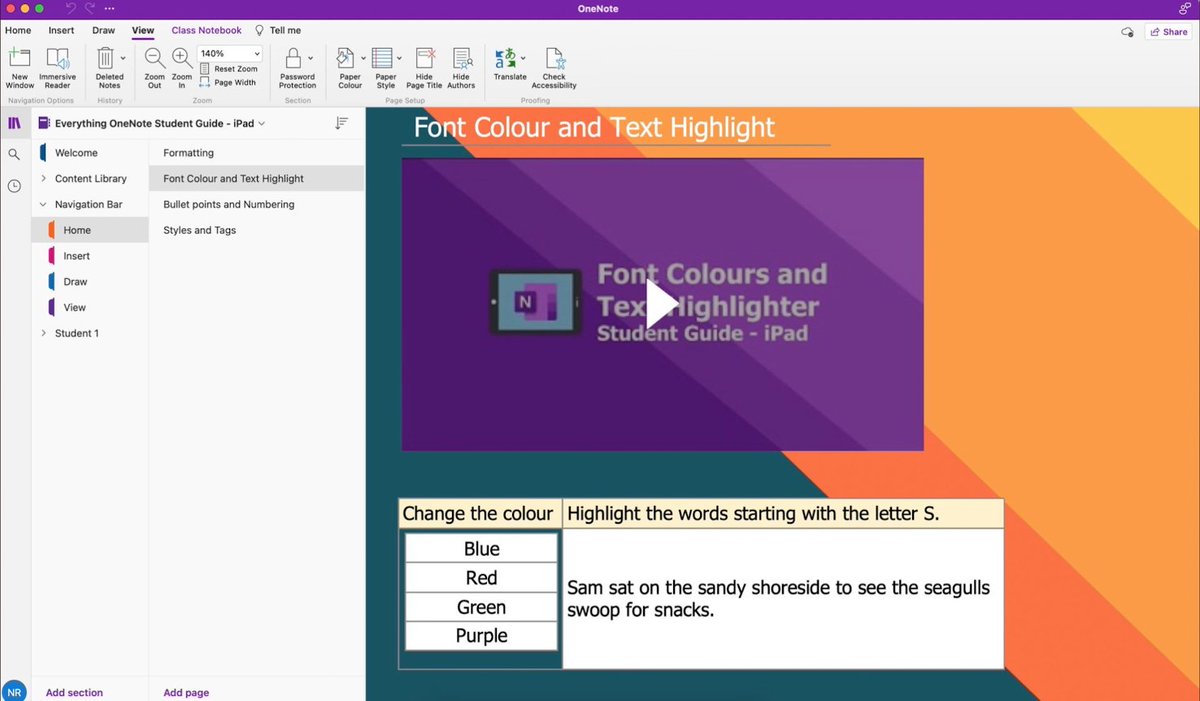Open the notebook name dropdown chevron

[262, 124]
